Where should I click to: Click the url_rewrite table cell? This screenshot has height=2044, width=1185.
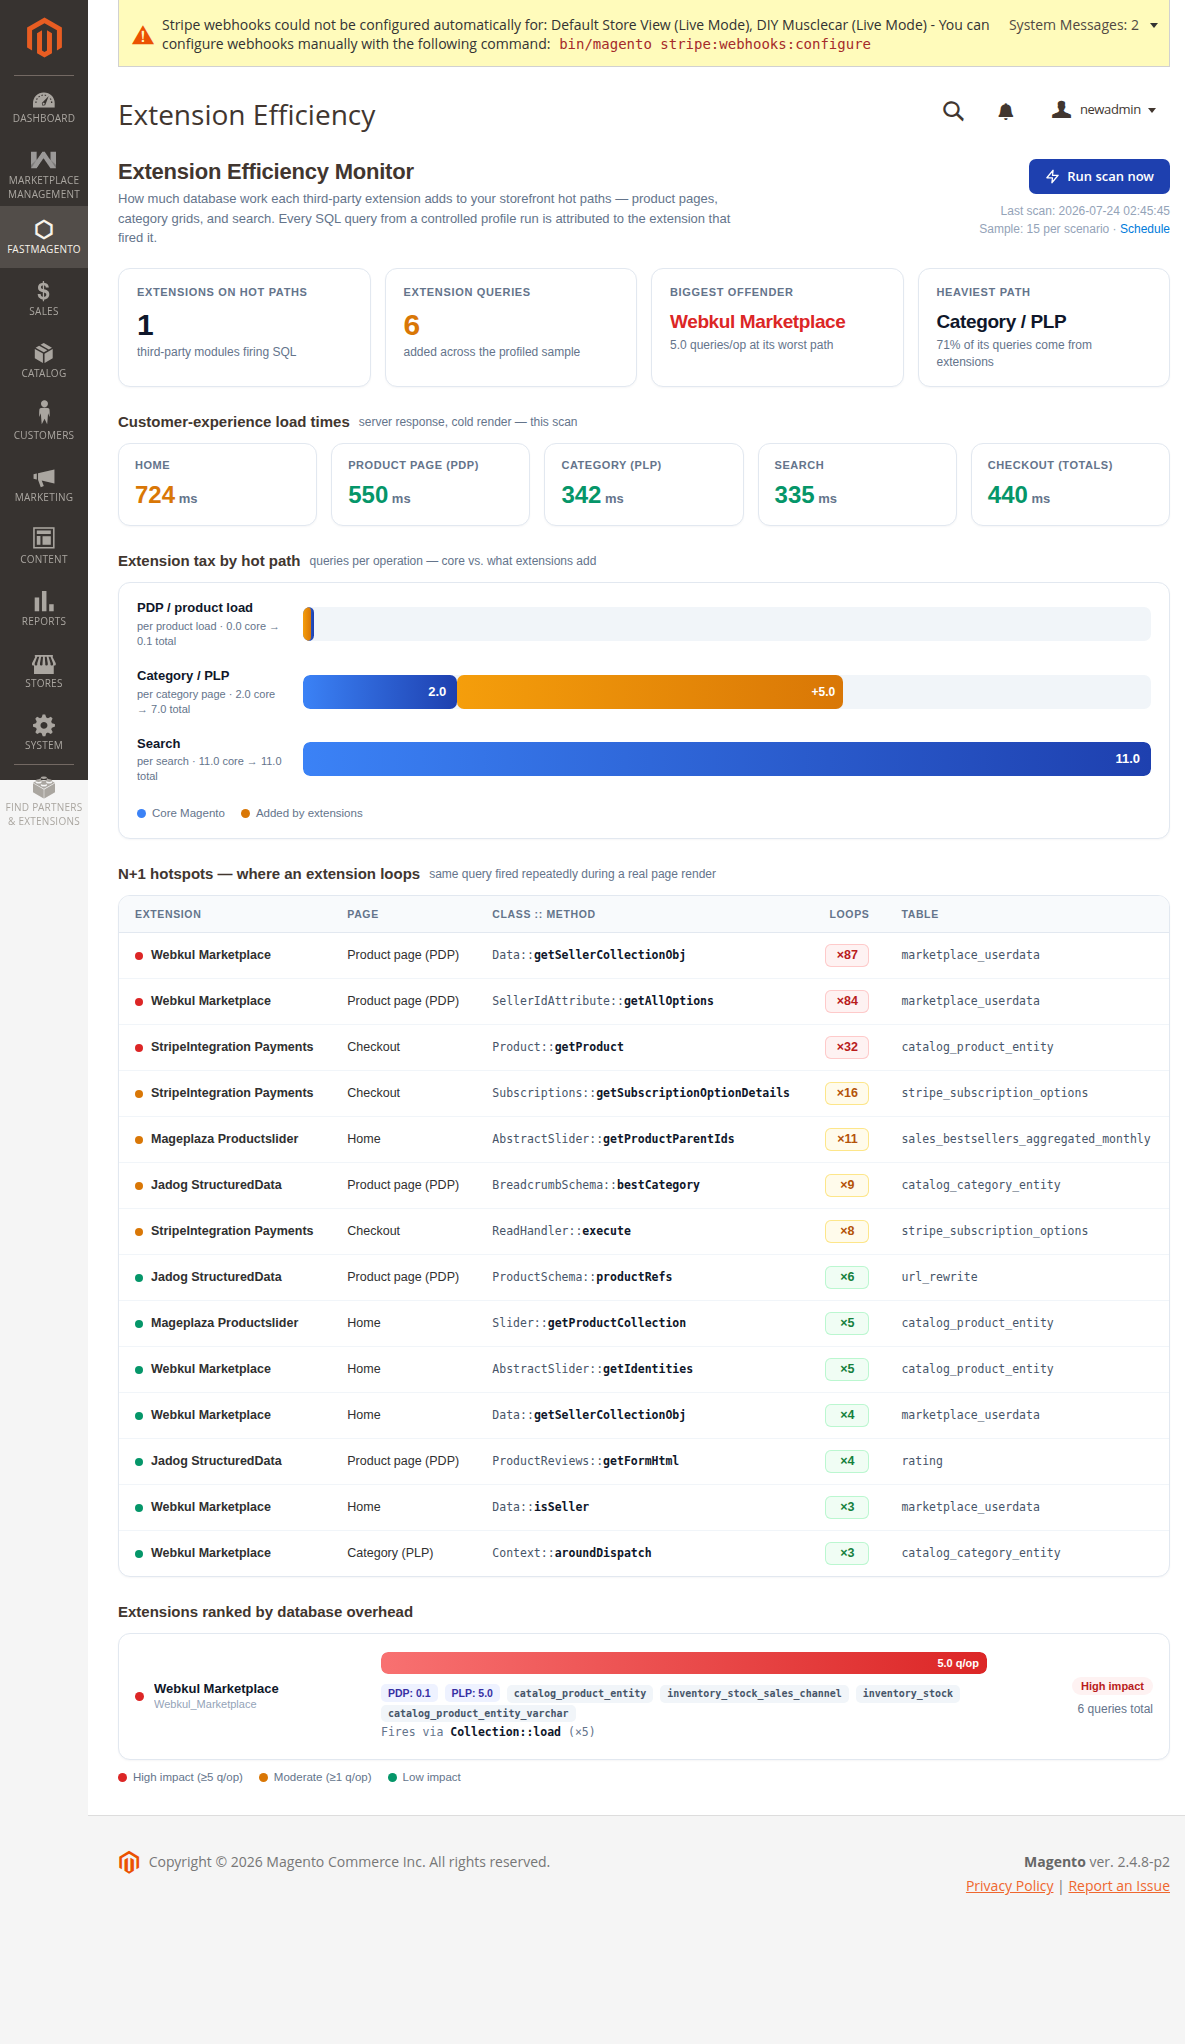click(940, 1277)
